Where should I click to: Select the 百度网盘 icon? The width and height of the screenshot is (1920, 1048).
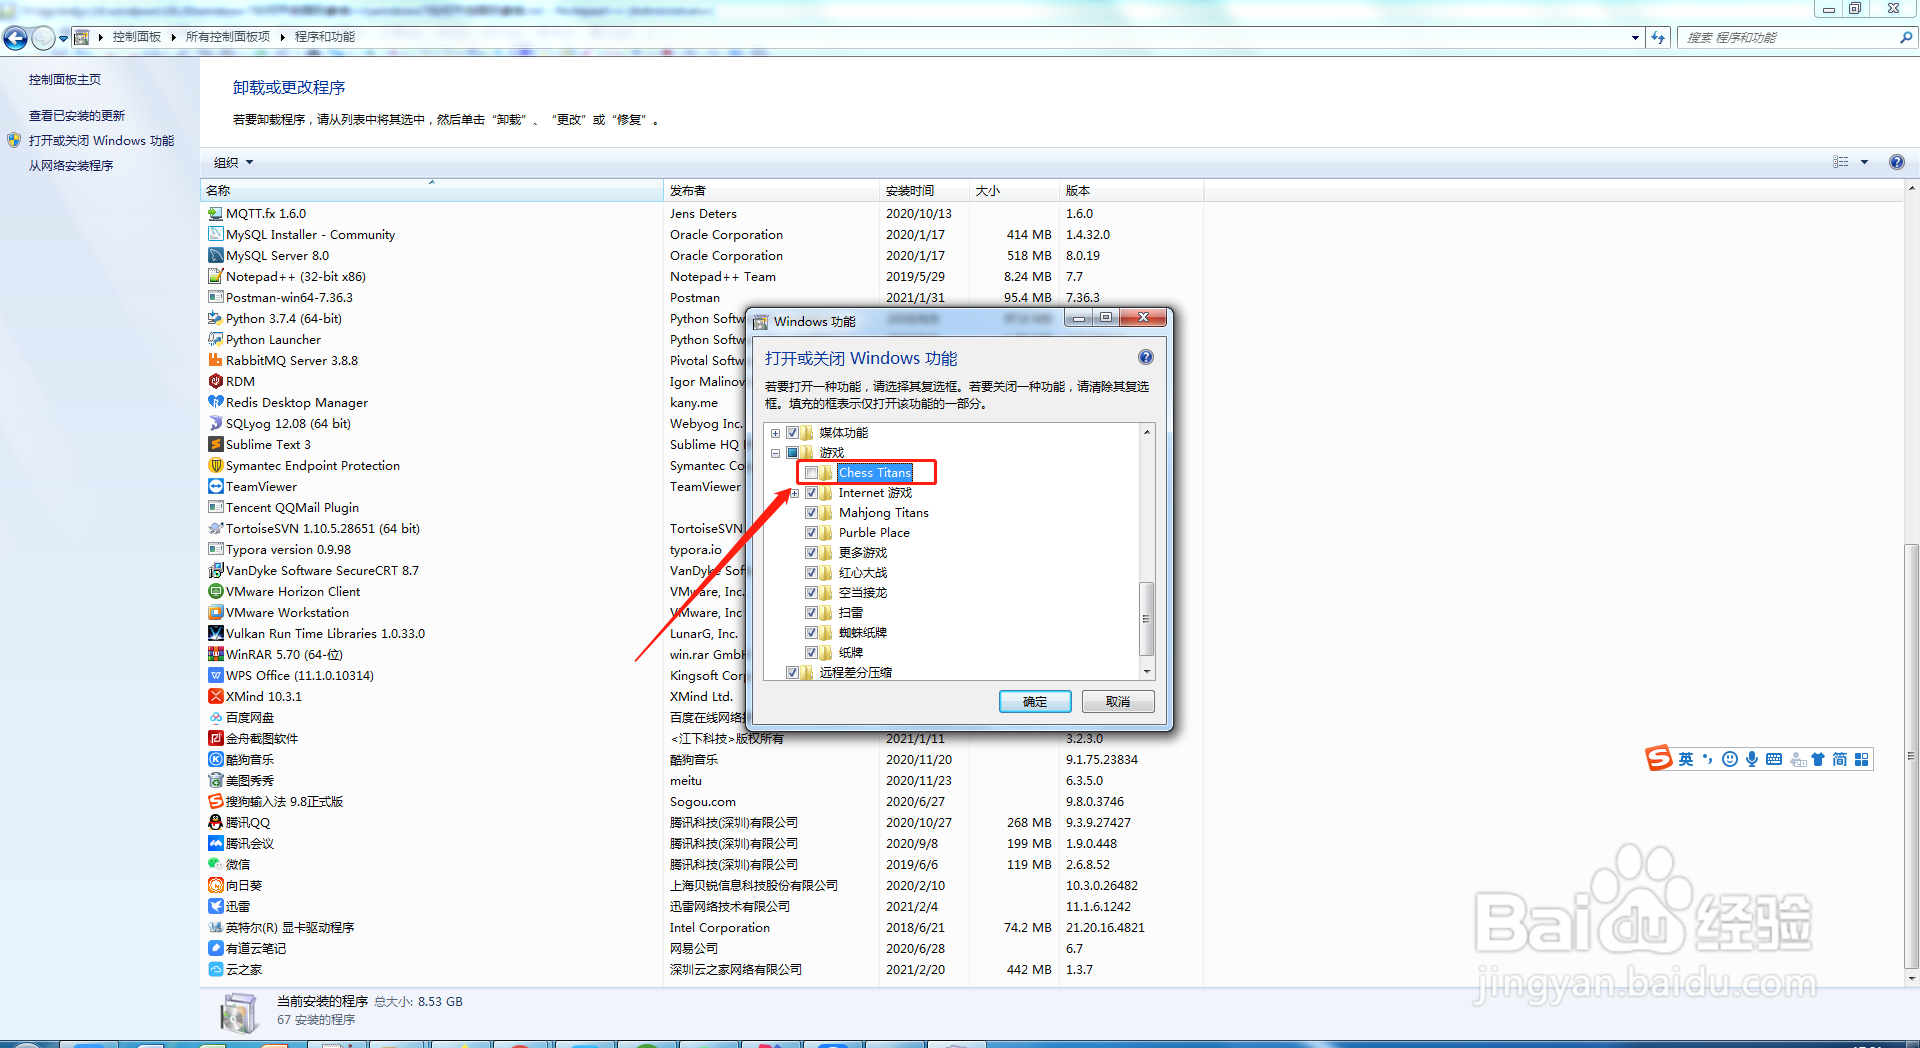click(215, 718)
